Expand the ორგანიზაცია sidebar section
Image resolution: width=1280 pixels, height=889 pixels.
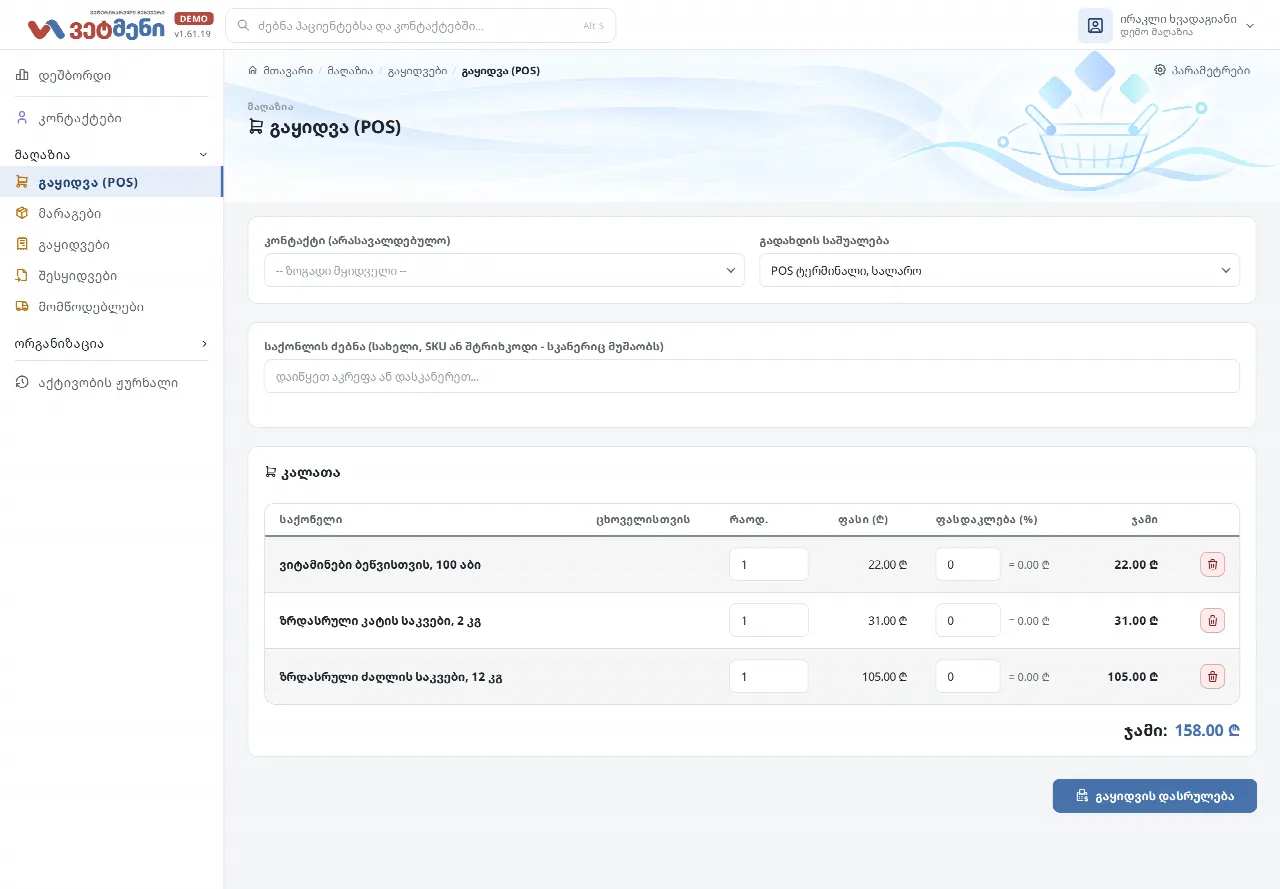111,344
